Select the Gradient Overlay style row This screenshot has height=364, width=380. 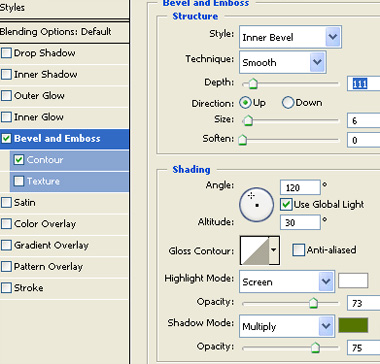coord(64,246)
